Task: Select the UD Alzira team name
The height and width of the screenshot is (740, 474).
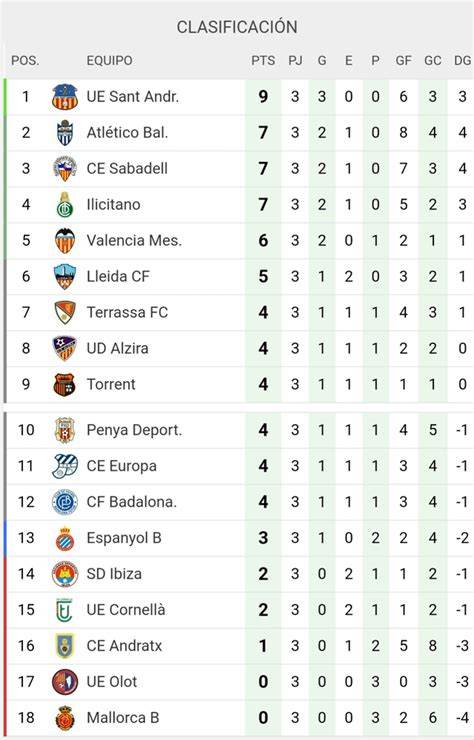Action: tap(118, 348)
